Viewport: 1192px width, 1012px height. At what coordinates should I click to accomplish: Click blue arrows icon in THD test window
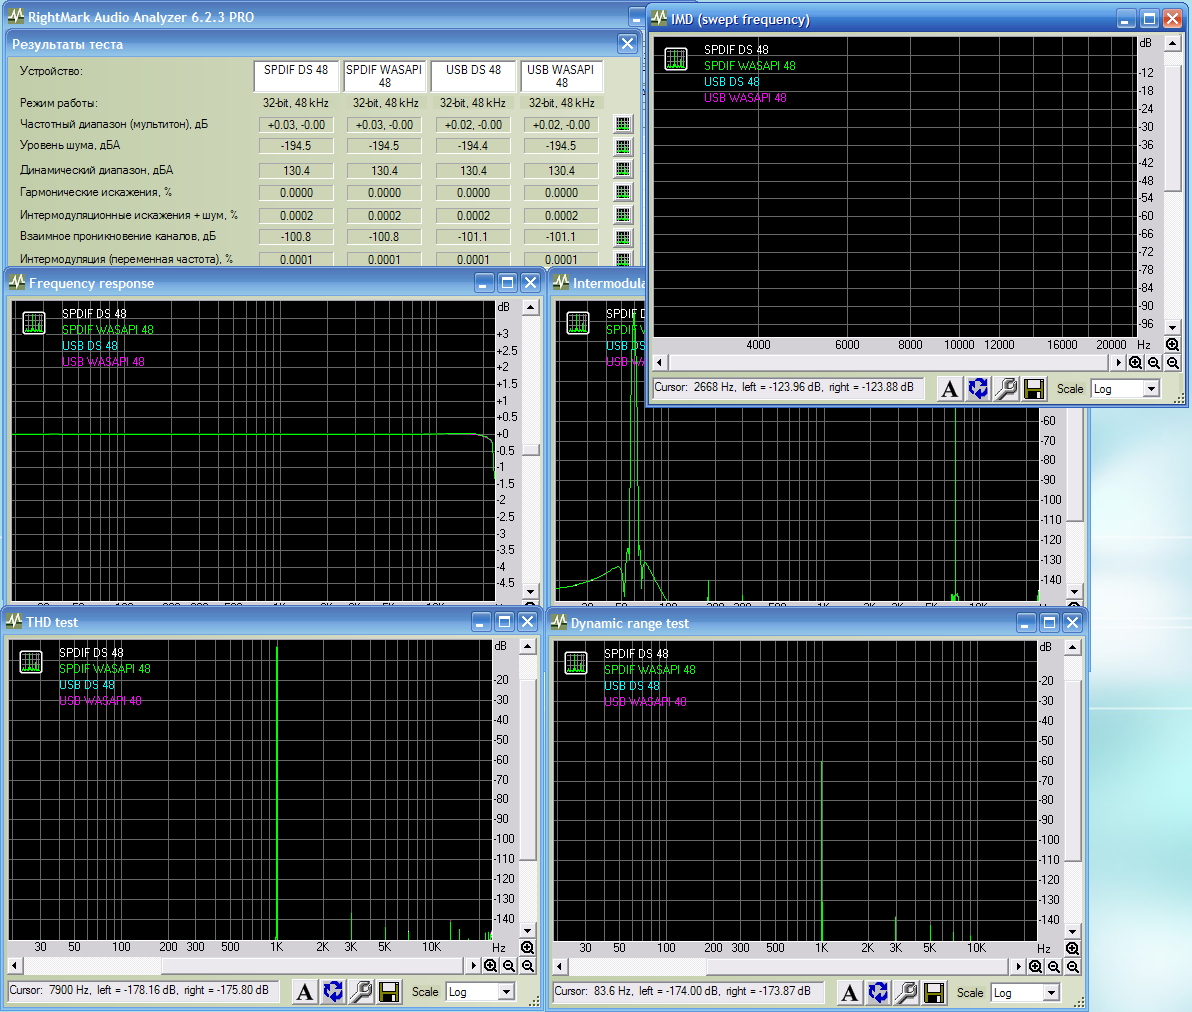[334, 991]
